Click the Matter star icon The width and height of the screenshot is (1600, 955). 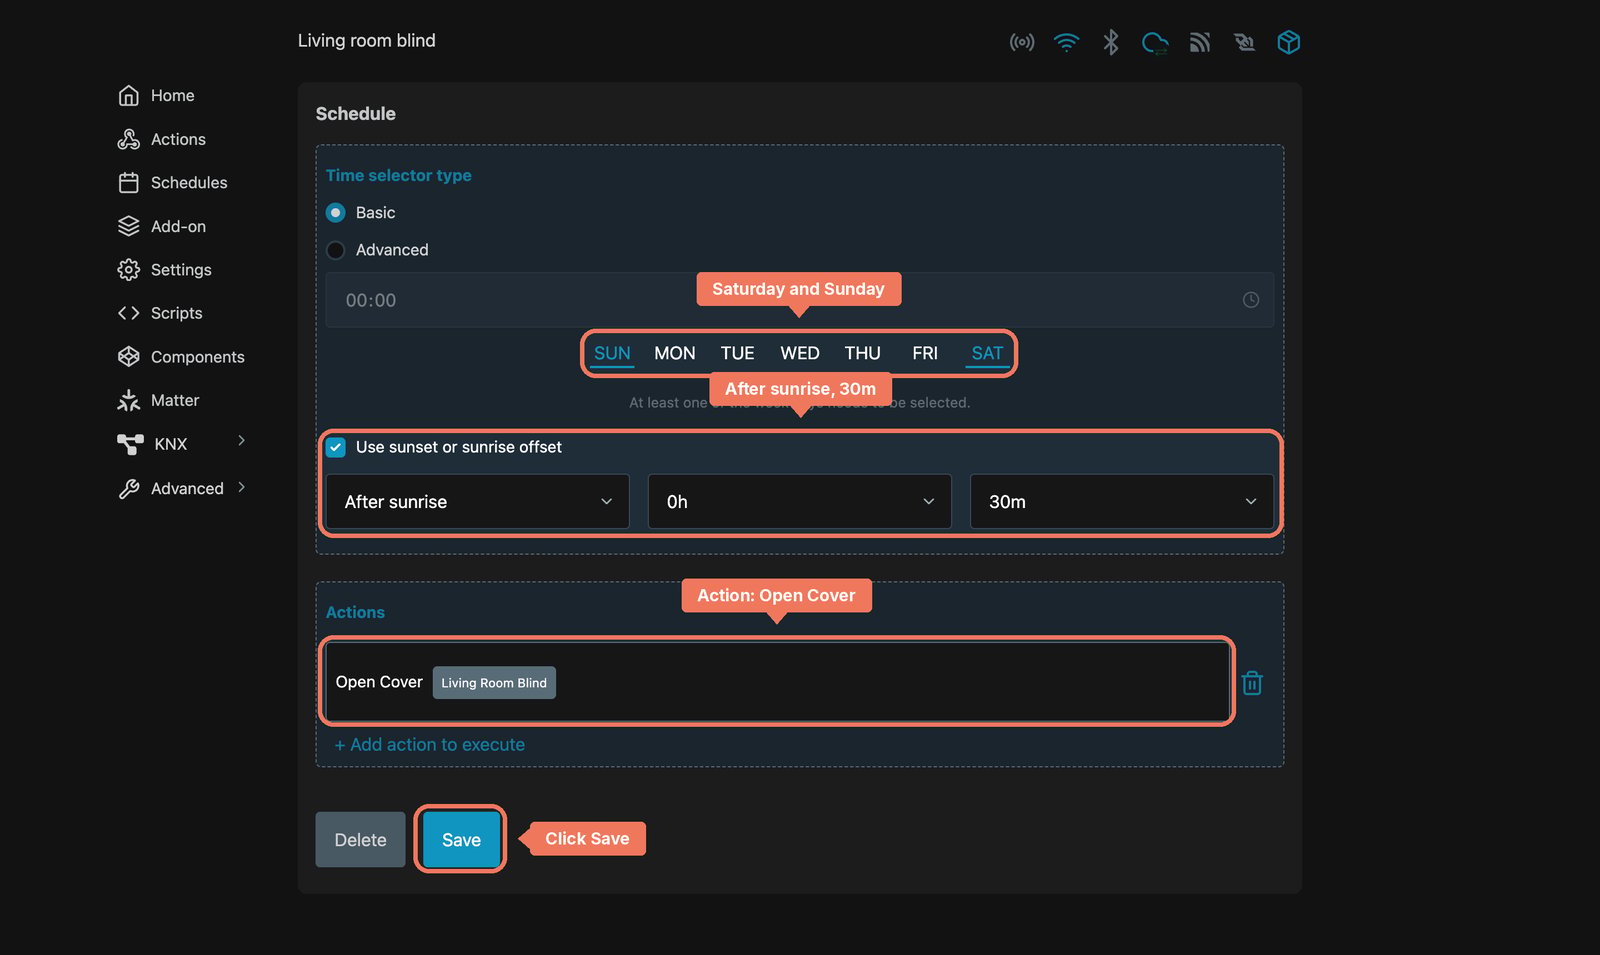[x=128, y=400]
